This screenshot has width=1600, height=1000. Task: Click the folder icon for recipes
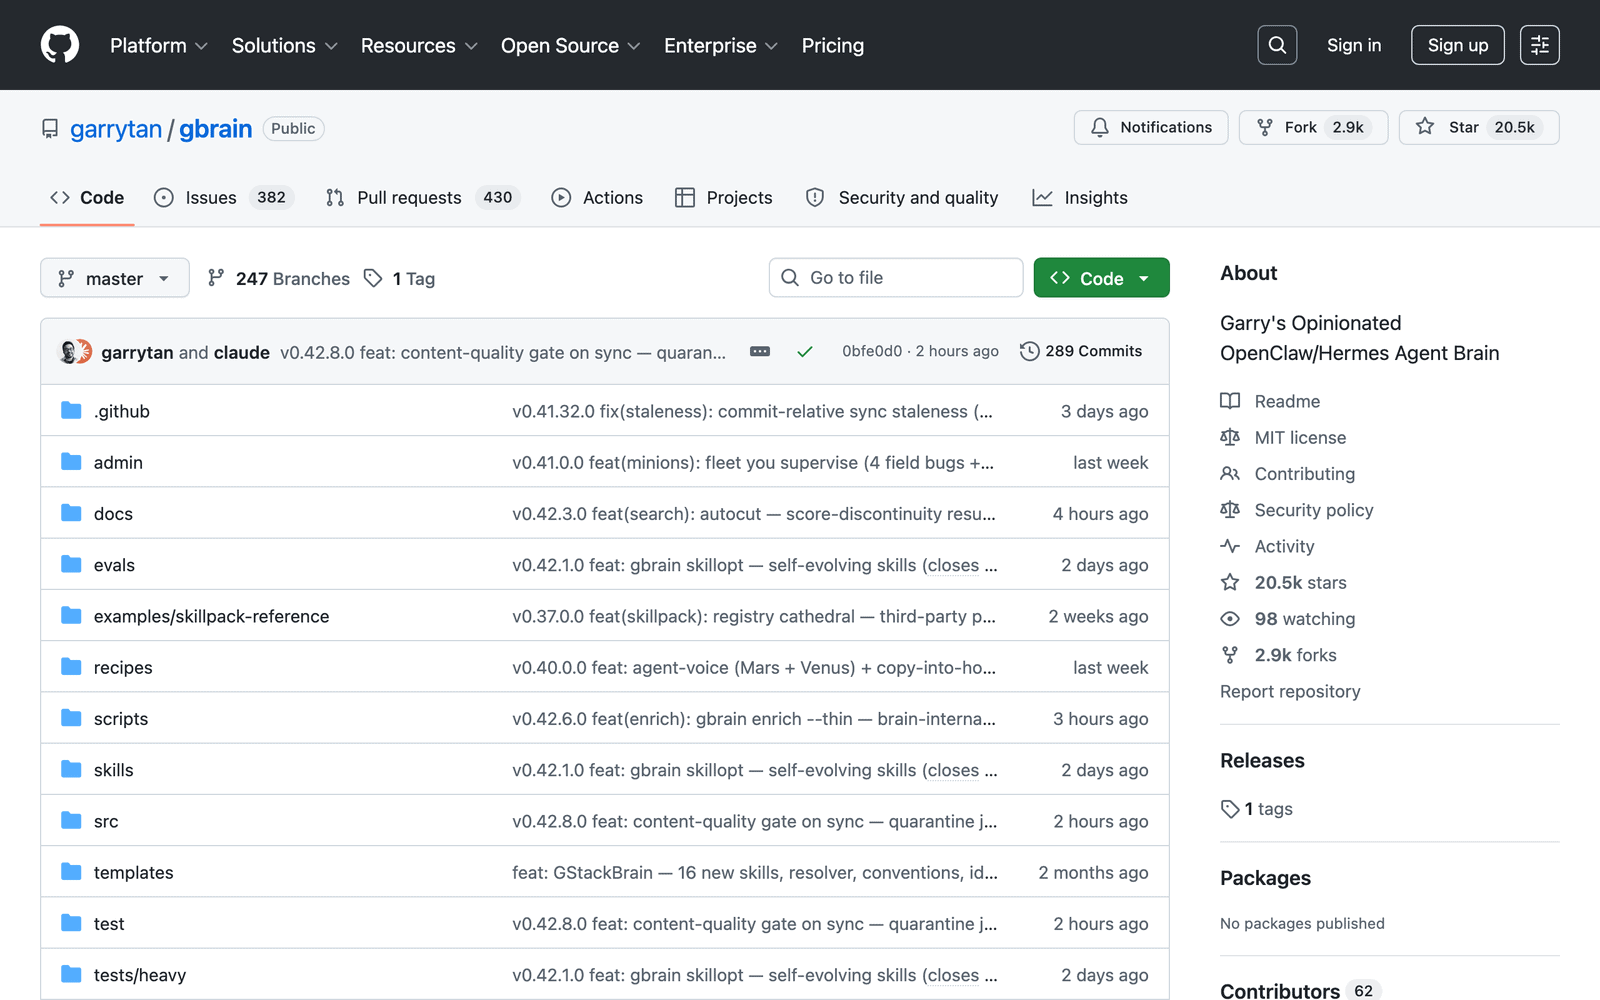tap(71, 666)
